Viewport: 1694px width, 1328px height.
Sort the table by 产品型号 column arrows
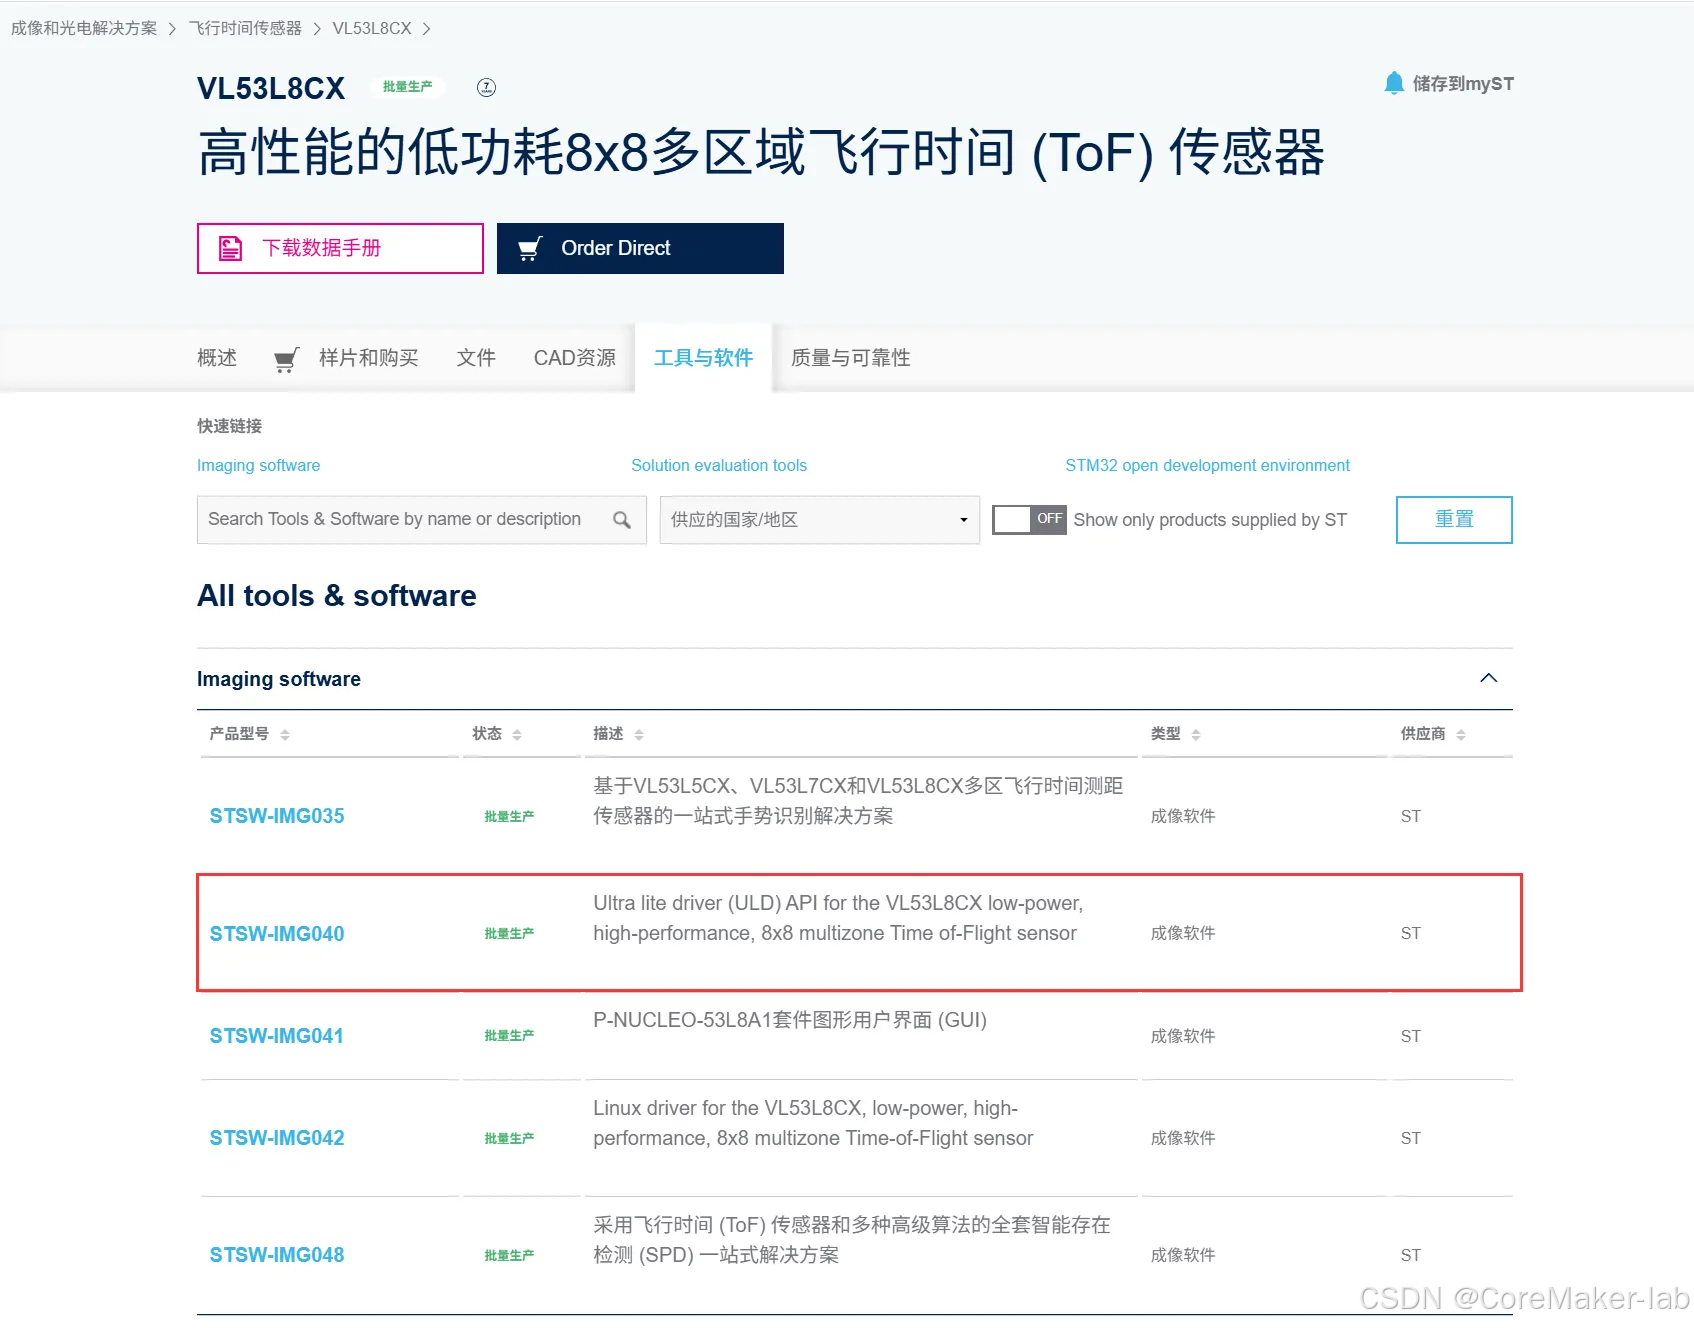(285, 735)
